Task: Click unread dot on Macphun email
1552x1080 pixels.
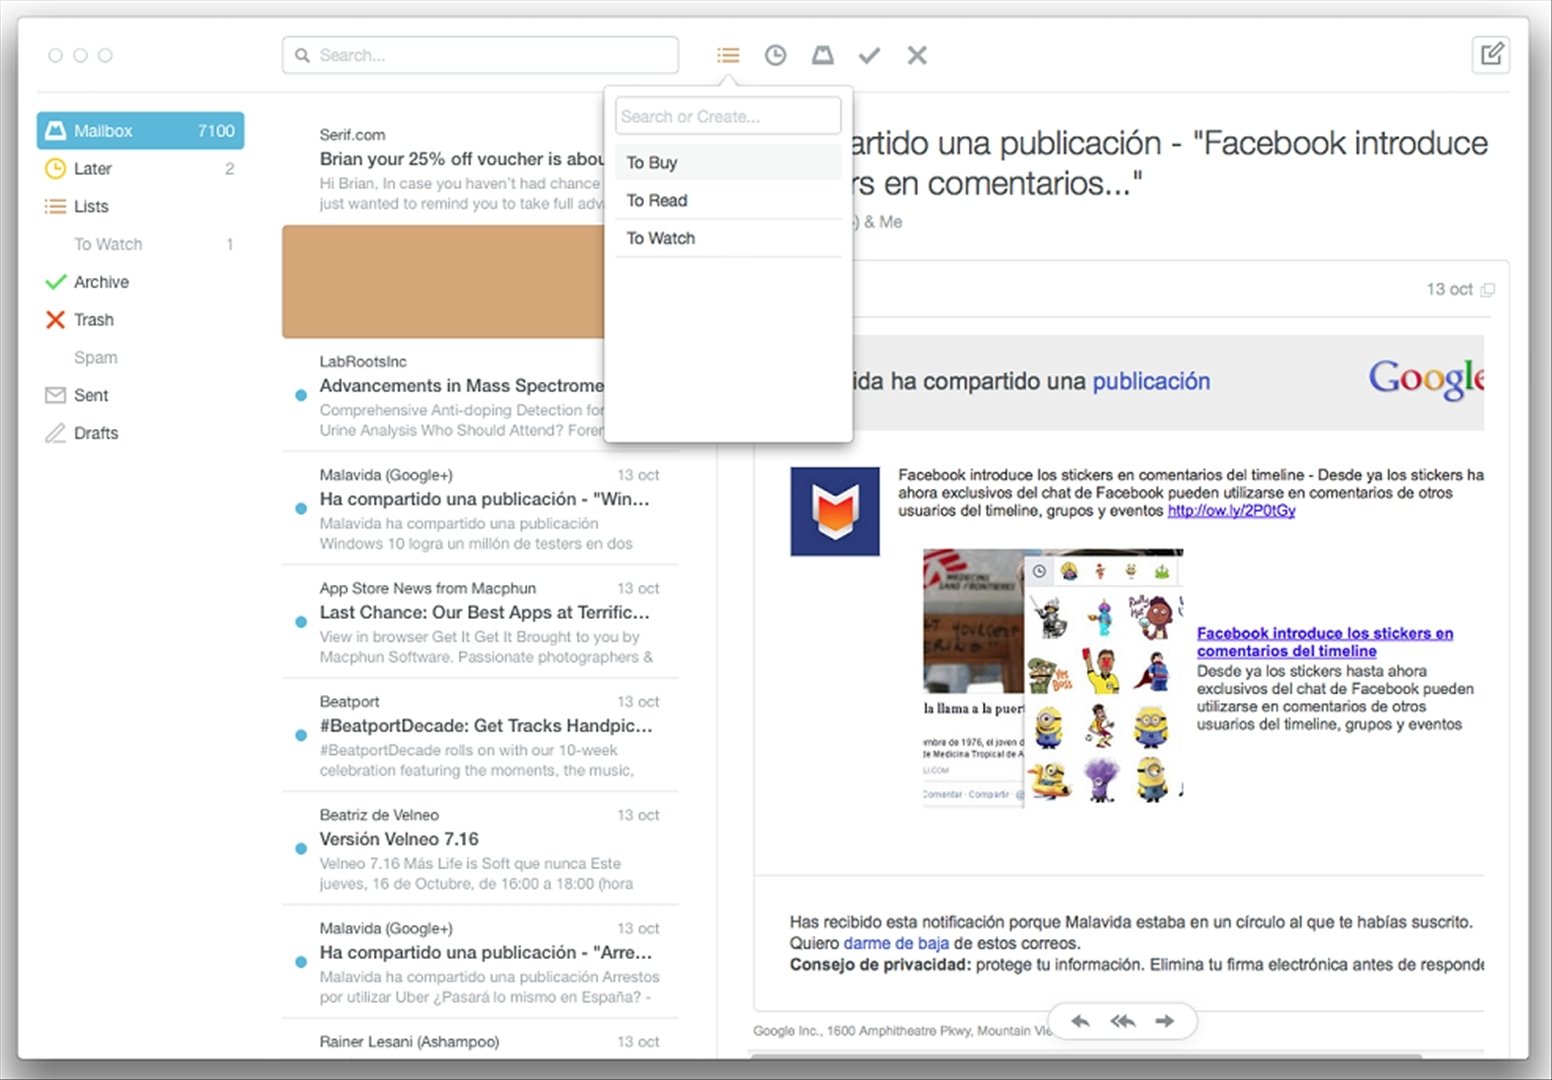Action: click(x=301, y=622)
